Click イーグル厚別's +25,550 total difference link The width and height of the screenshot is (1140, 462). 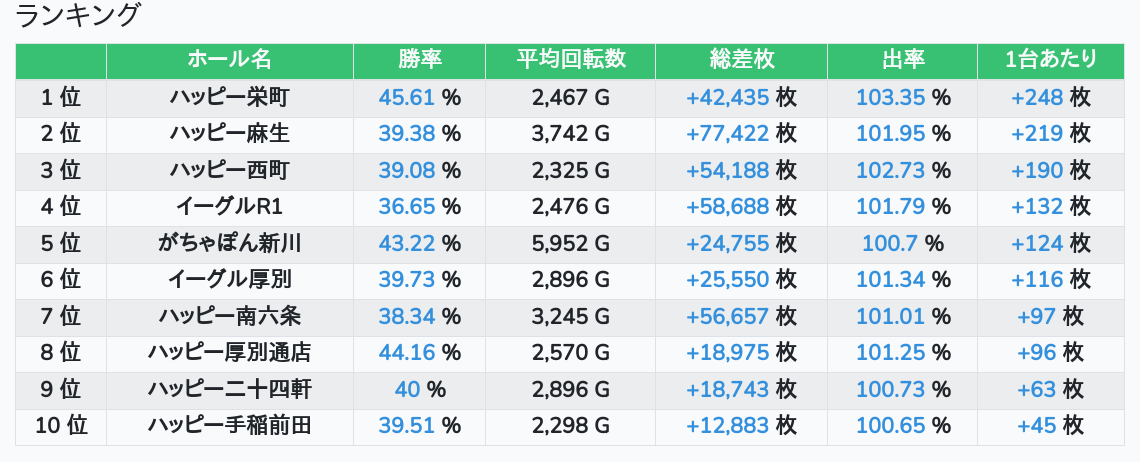(x=728, y=279)
